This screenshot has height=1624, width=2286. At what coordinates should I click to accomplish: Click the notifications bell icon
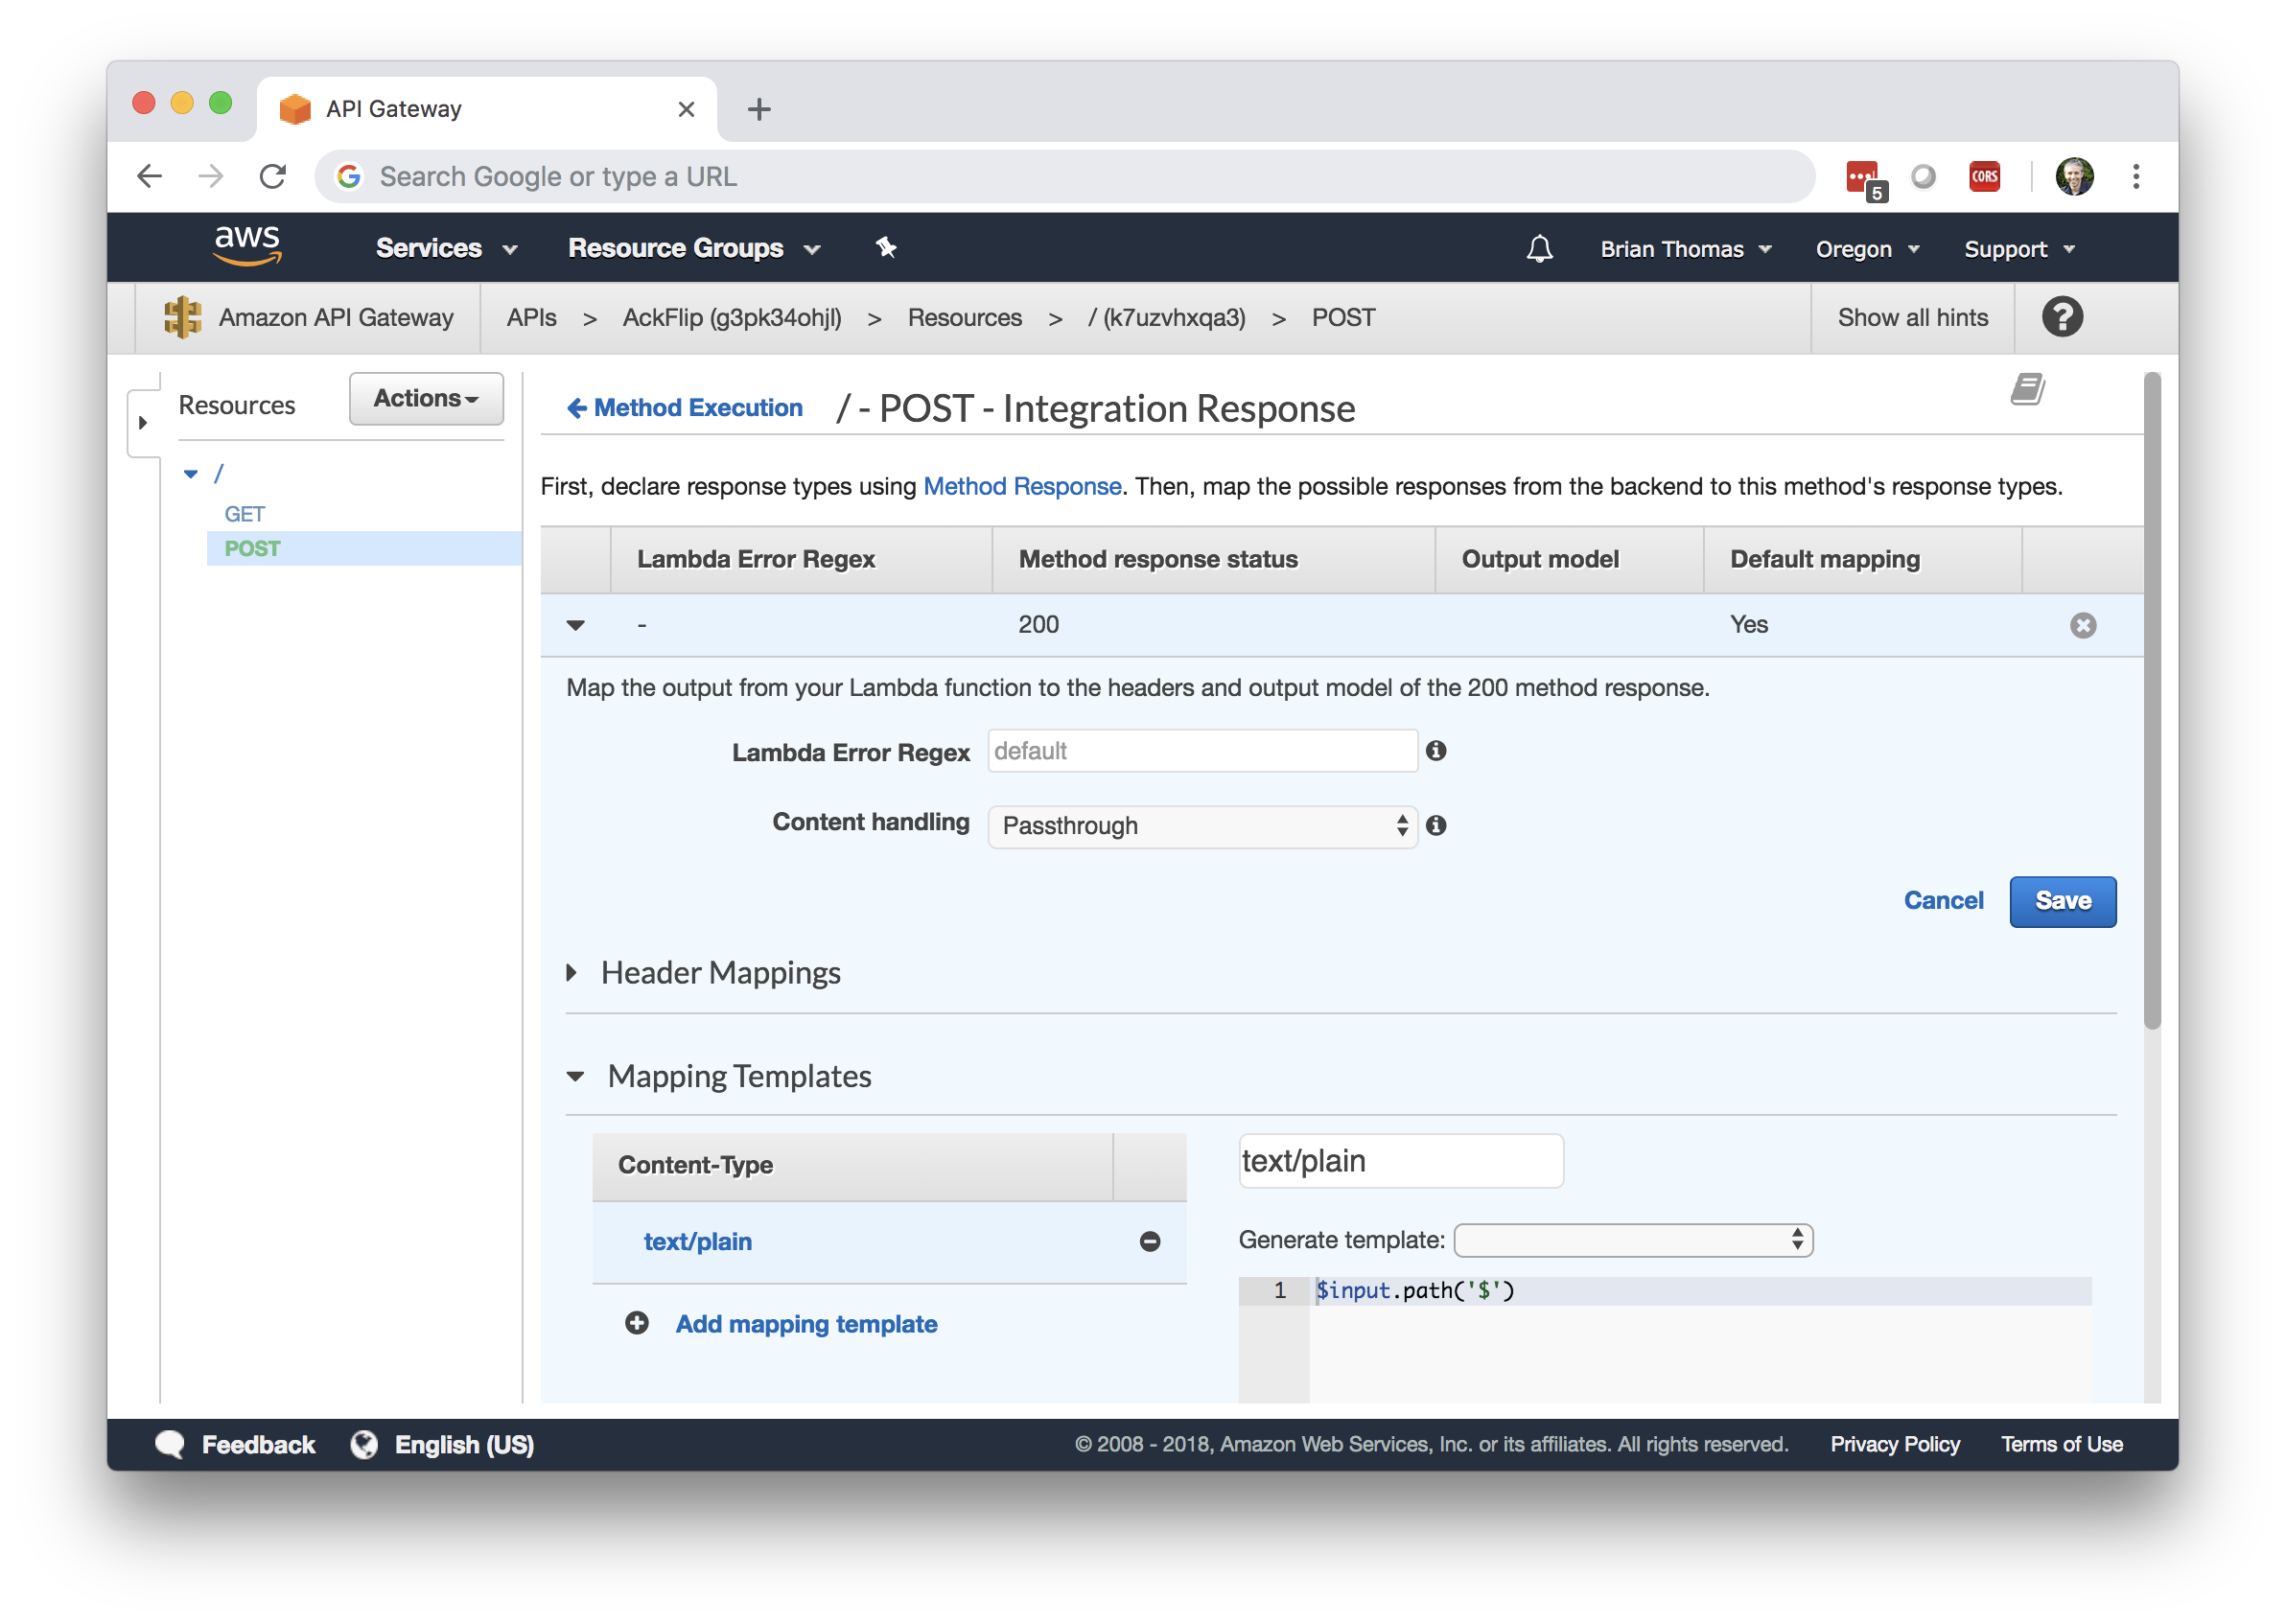[1539, 249]
